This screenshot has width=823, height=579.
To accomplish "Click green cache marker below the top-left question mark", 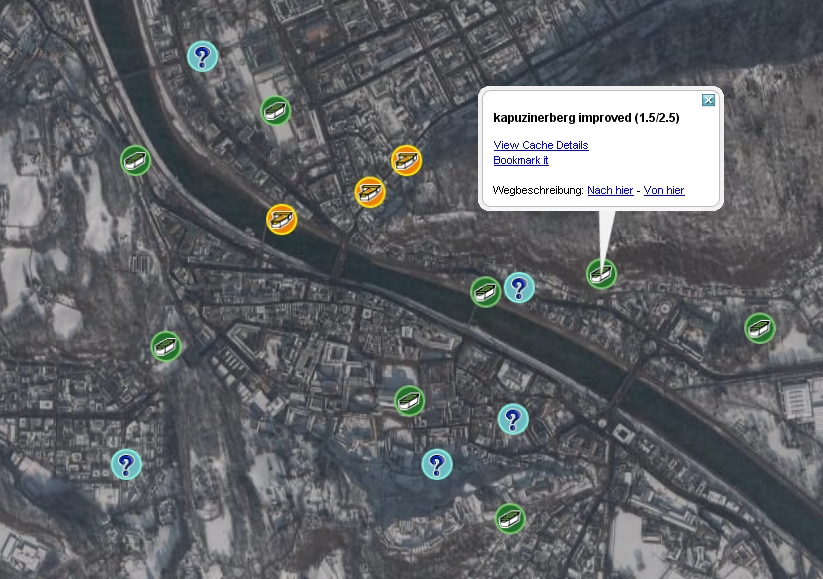I will tap(275, 110).
